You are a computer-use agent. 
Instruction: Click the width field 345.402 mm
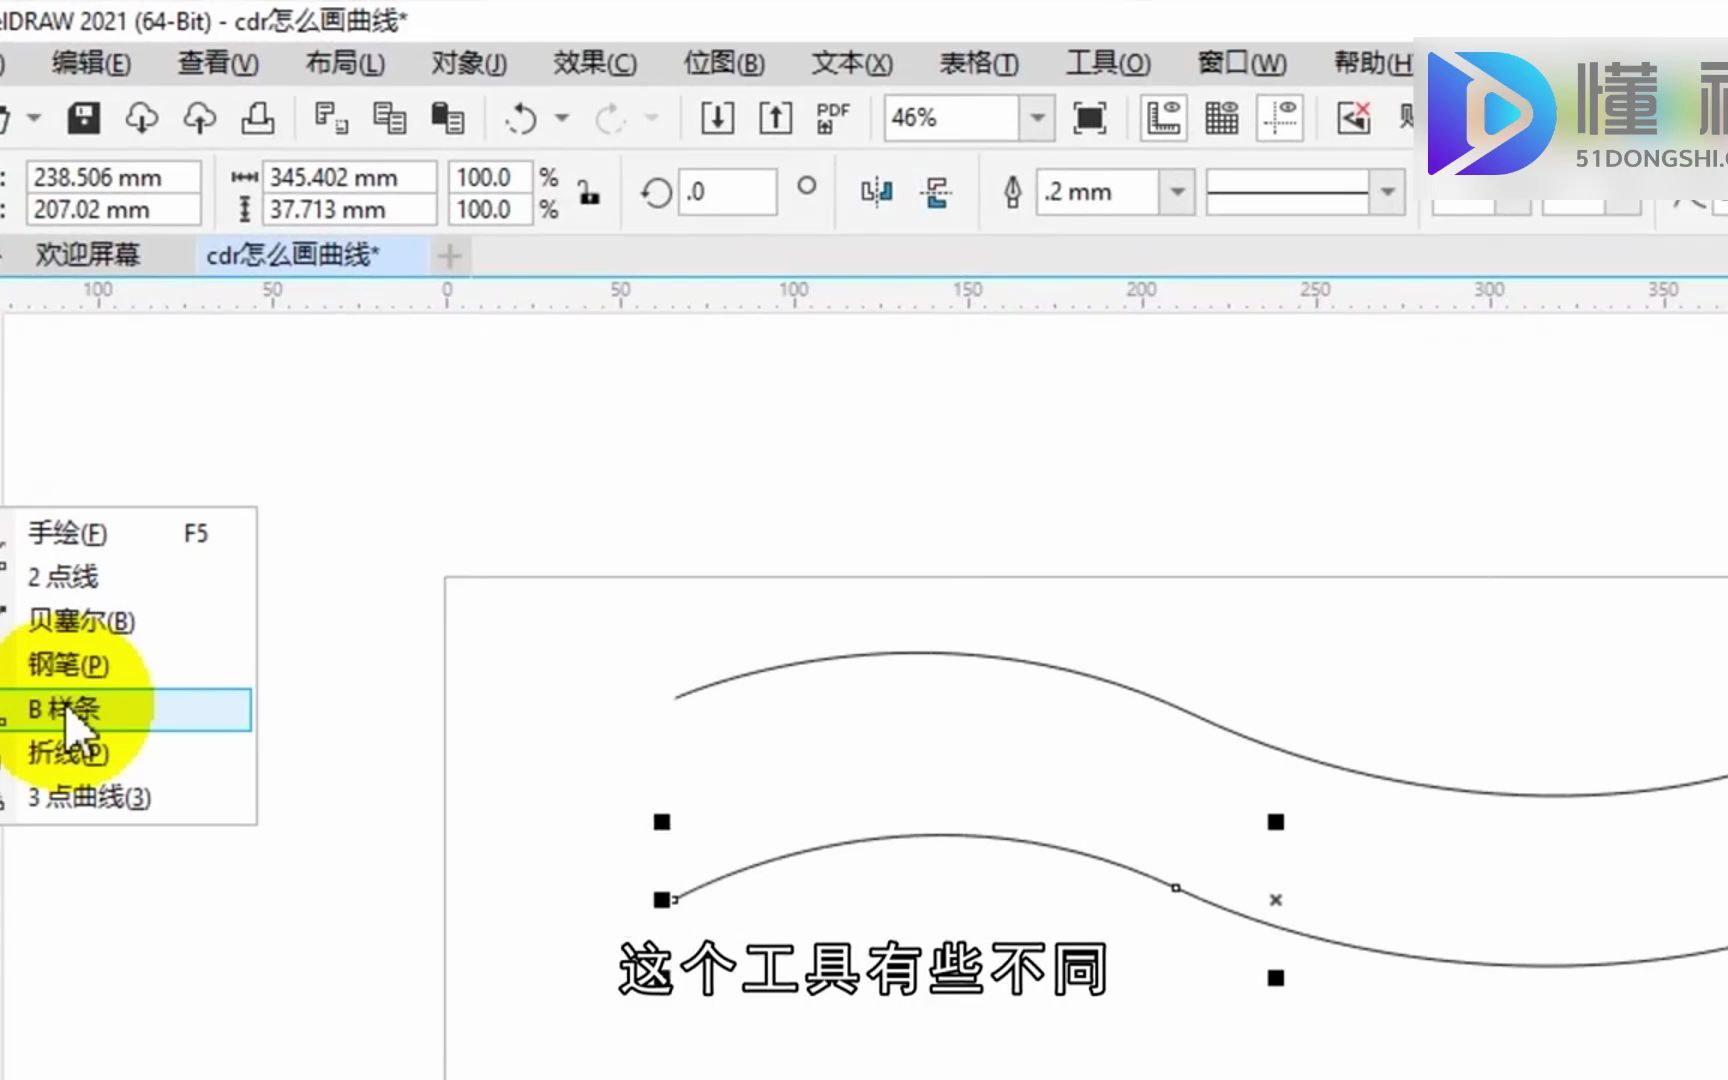pyautogui.click(x=349, y=177)
